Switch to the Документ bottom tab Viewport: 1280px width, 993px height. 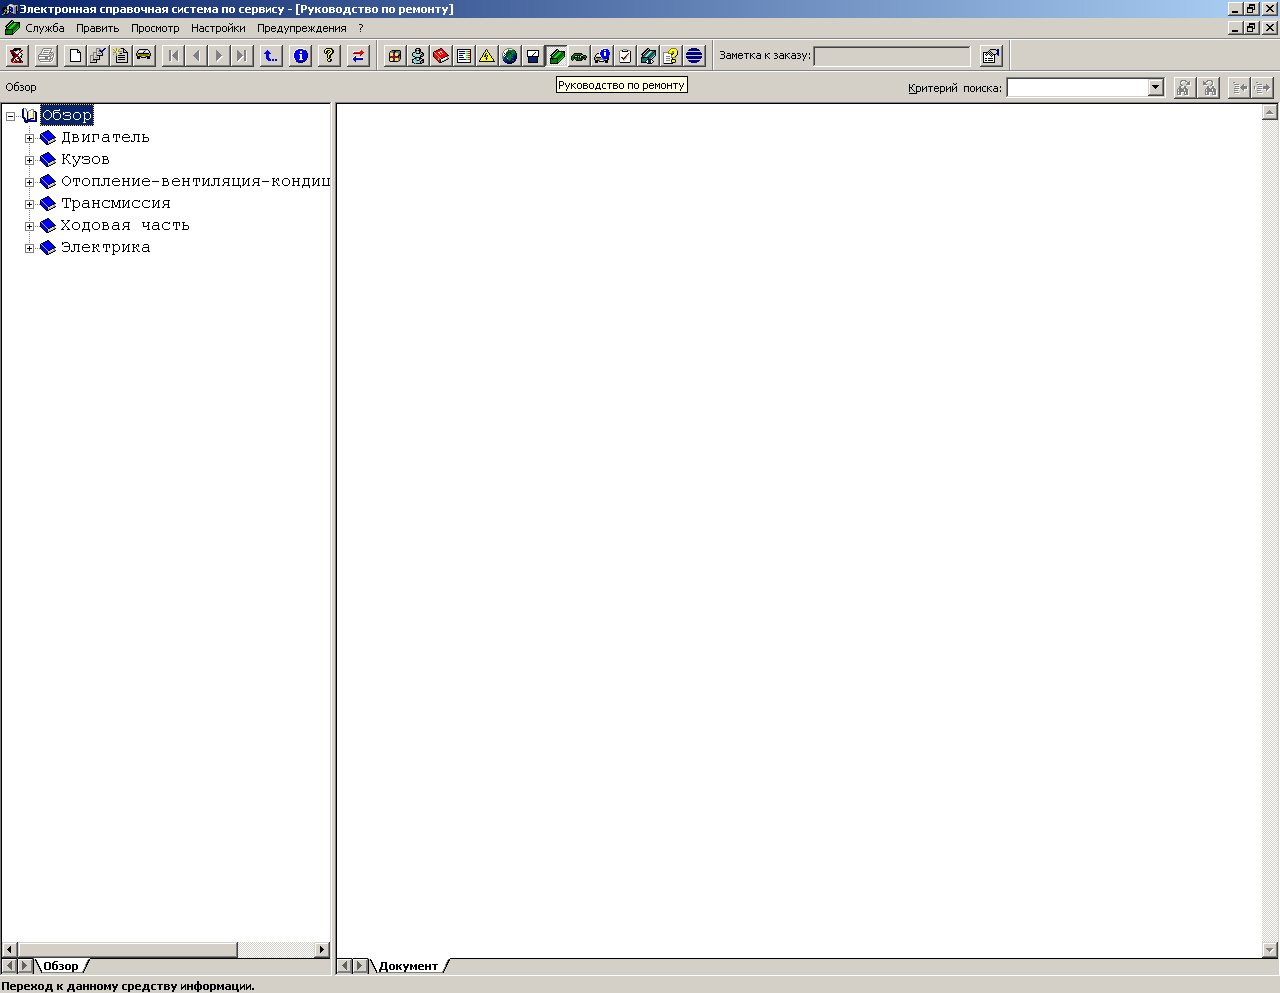pos(408,966)
